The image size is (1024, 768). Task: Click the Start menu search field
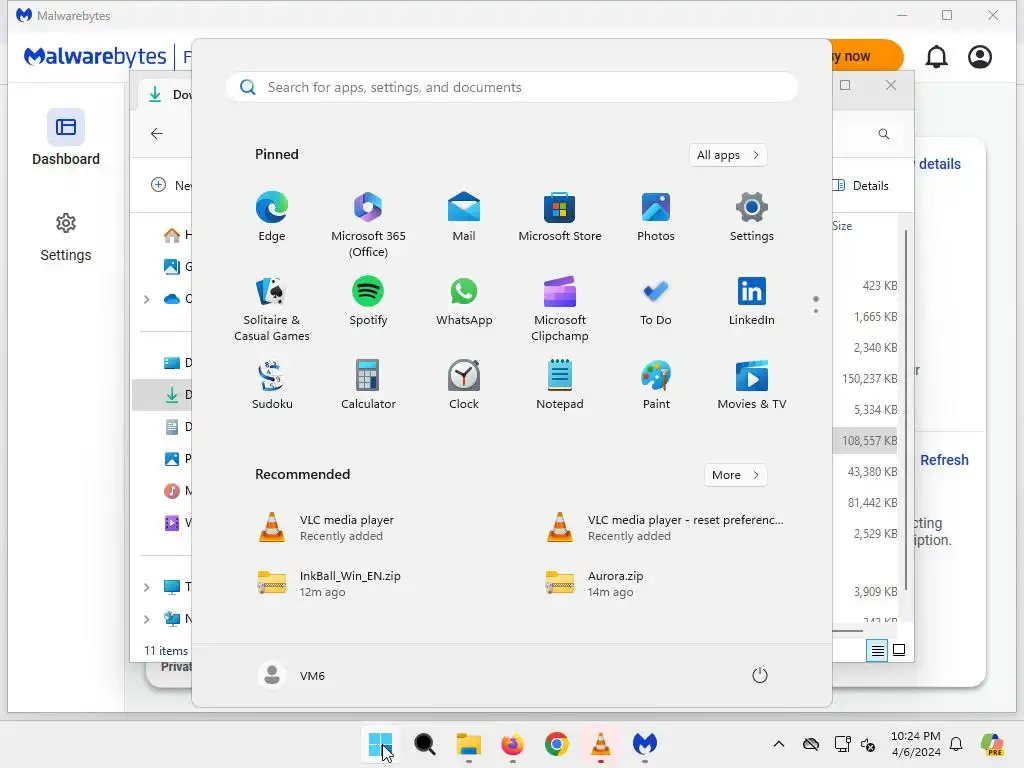click(511, 88)
